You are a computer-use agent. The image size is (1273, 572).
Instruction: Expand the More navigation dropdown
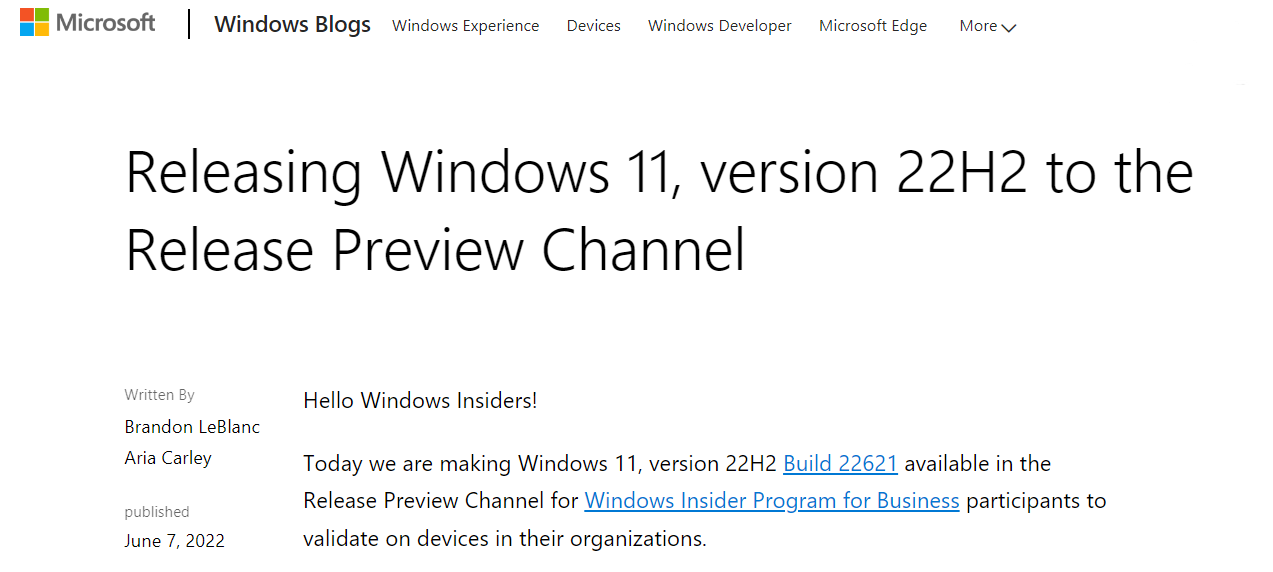978,26
